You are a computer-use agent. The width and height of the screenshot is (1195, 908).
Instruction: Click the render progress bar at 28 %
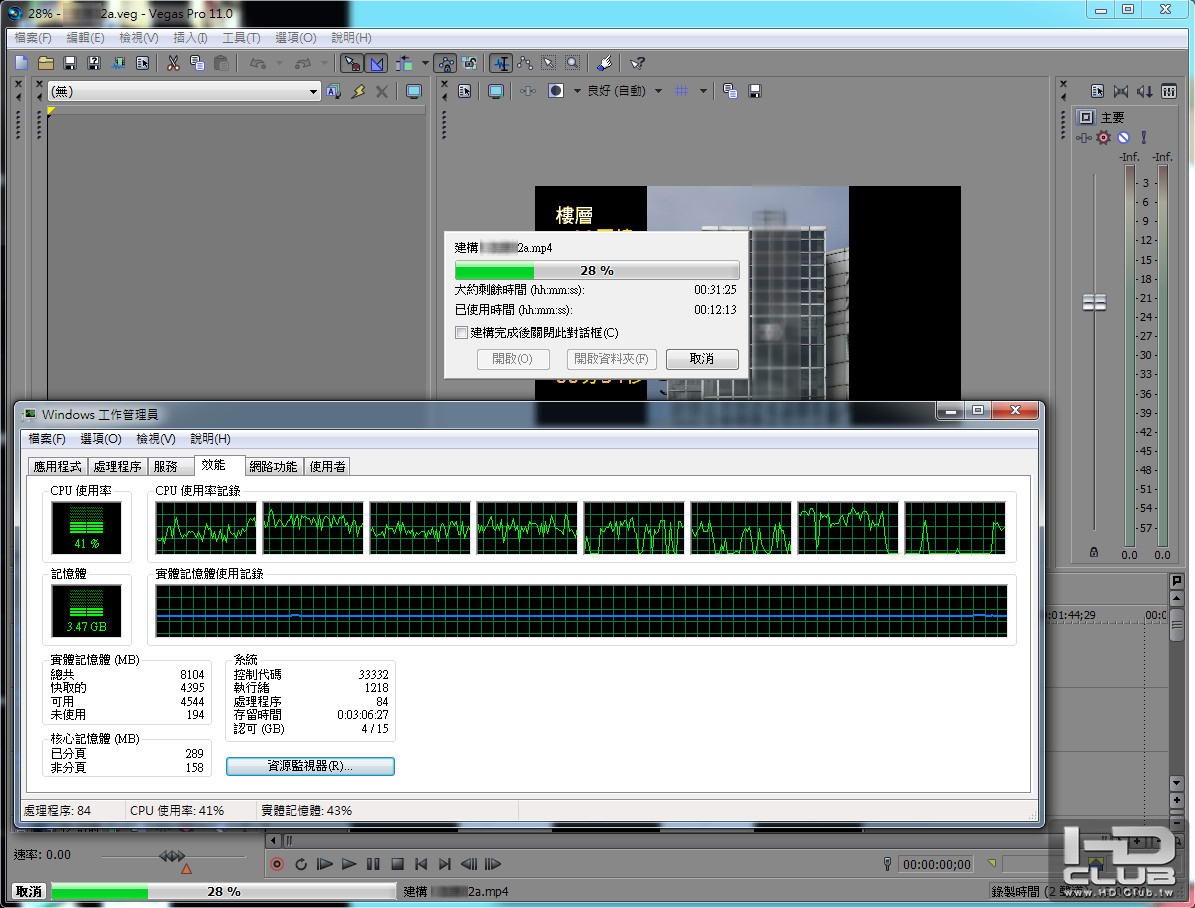point(597,271)
